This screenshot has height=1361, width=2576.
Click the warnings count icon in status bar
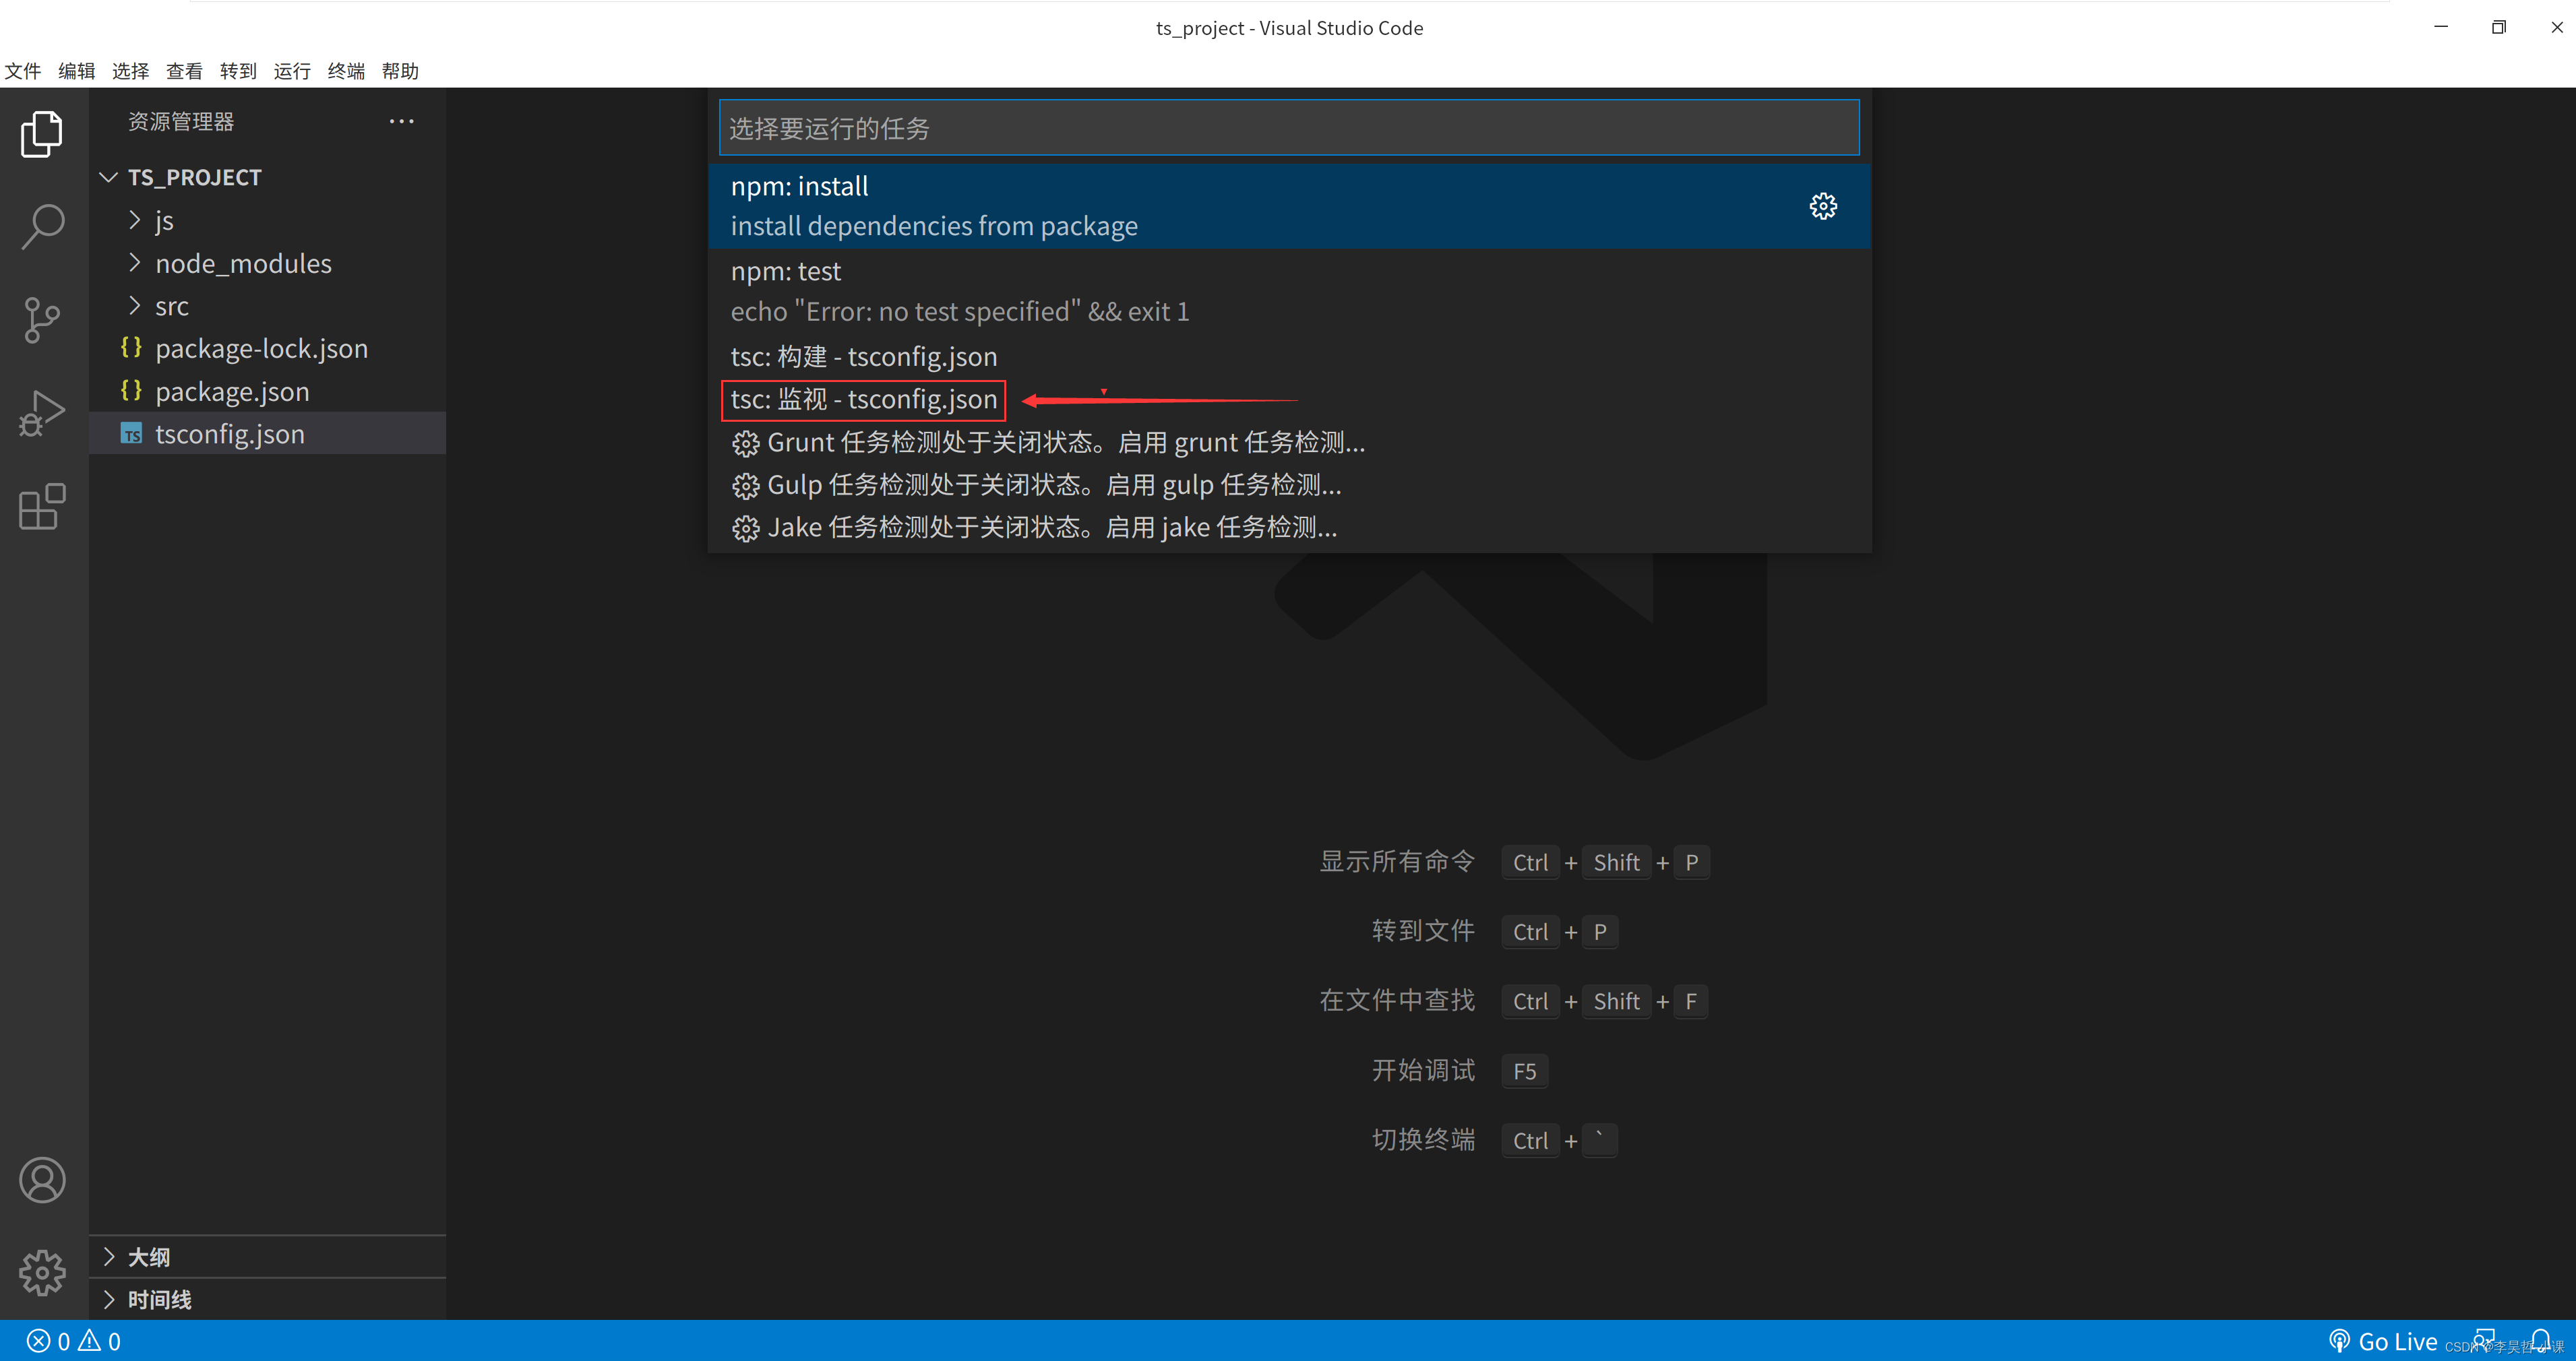click(89, 1341)
